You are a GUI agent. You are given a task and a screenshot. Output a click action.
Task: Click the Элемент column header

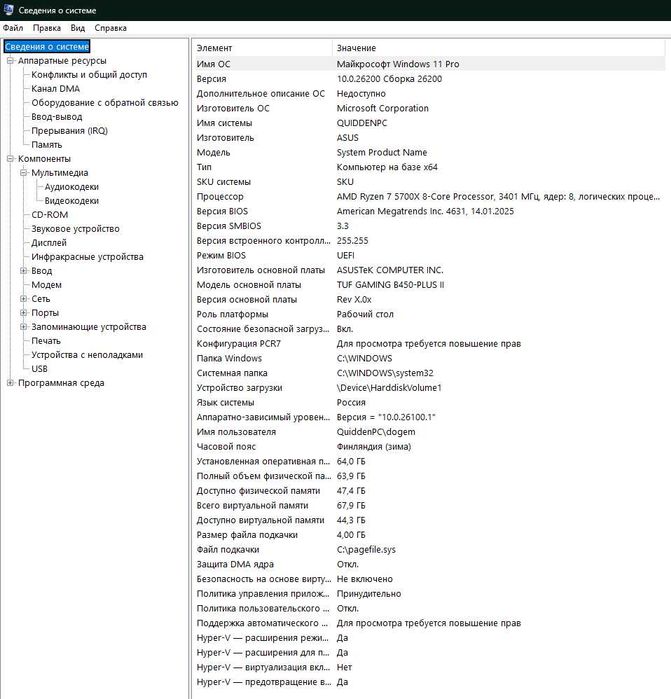click(262, 48)
